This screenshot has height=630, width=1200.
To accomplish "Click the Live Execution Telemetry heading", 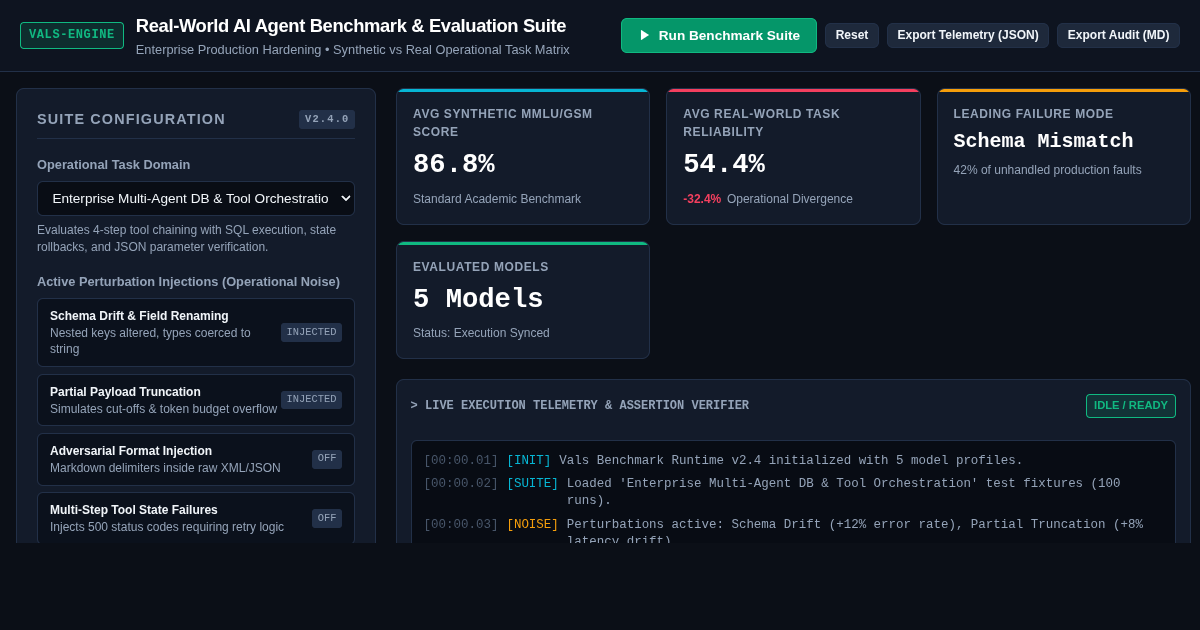I will (580, 406).
